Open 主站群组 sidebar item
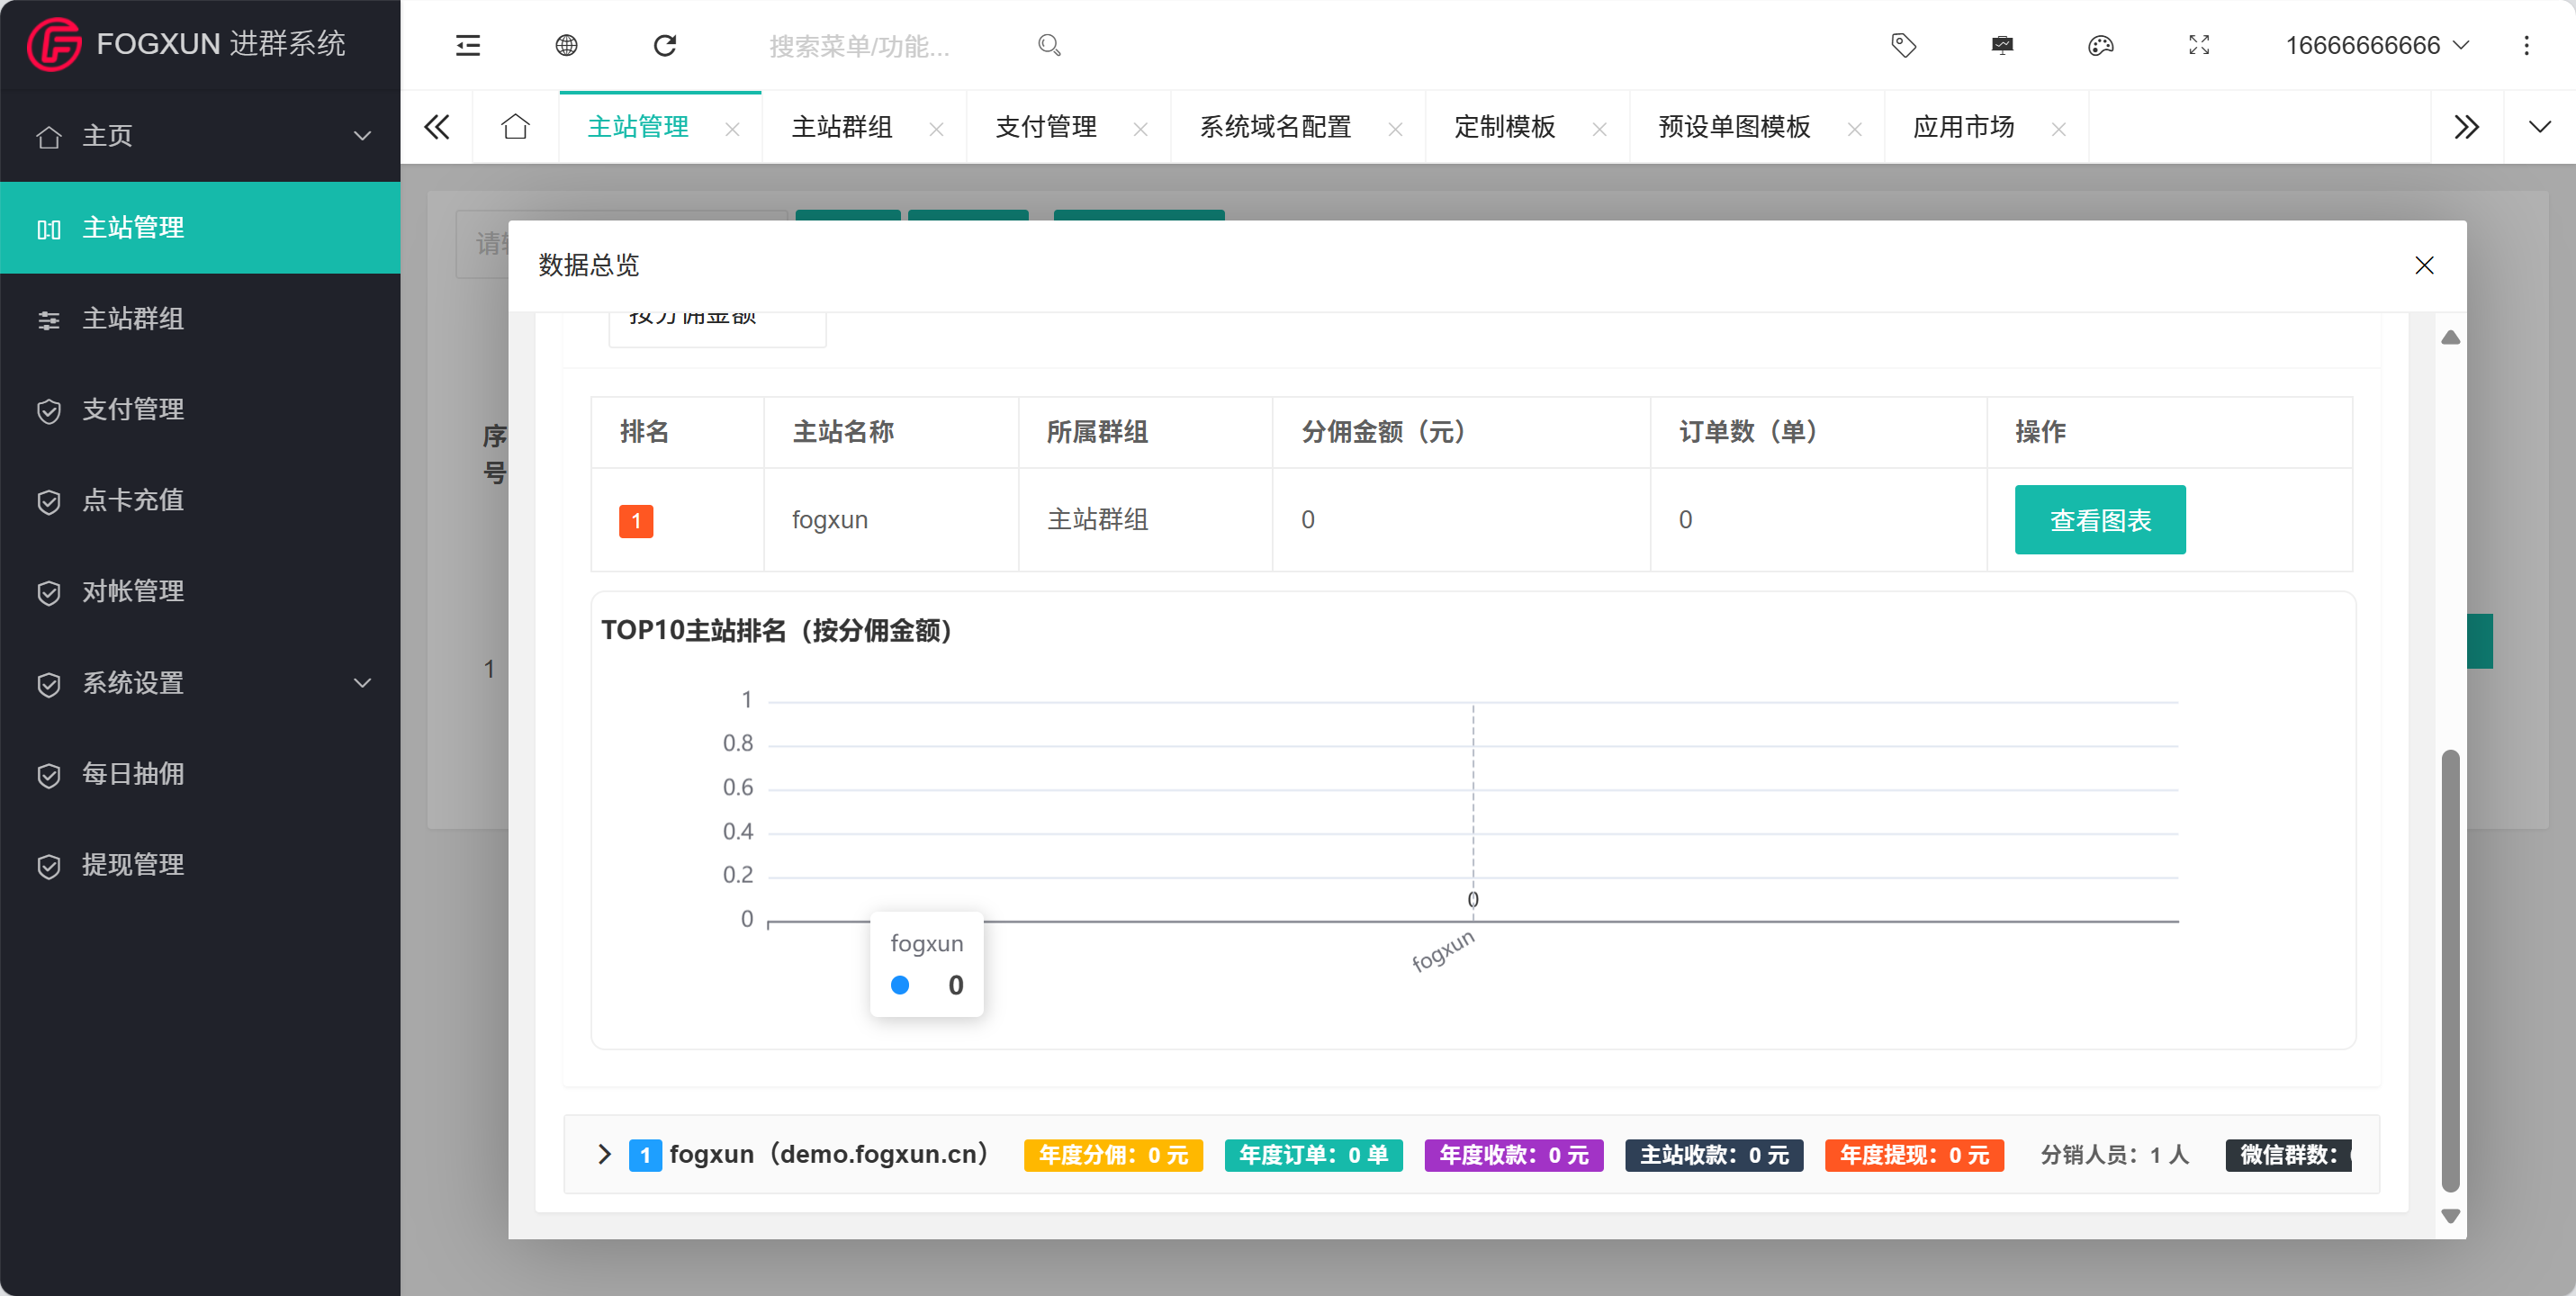 click(200, 318)
